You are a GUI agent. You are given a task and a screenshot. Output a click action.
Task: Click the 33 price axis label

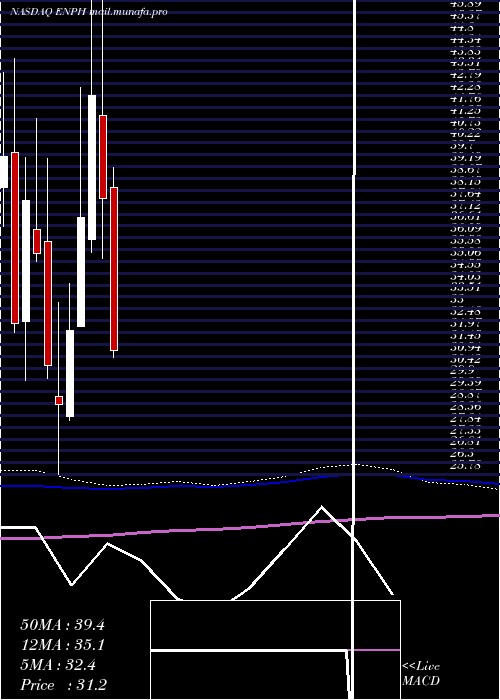[459, 300]
